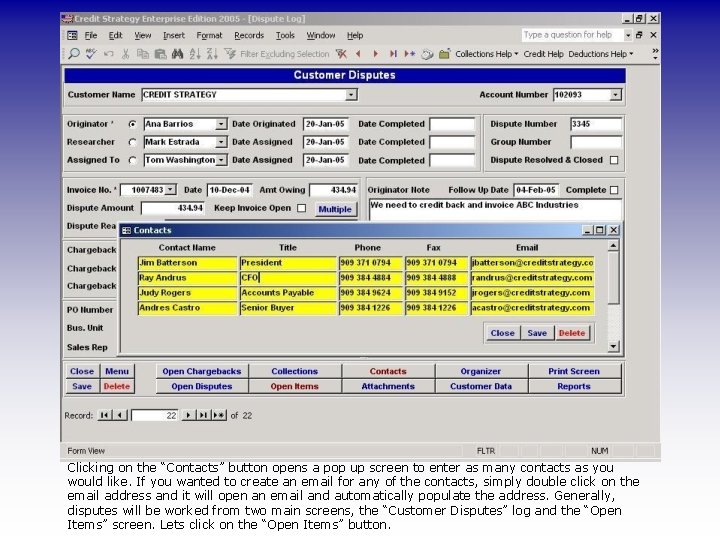Open the Attachments button
This screenshot has width=720, height=540.
pos(388,387)
